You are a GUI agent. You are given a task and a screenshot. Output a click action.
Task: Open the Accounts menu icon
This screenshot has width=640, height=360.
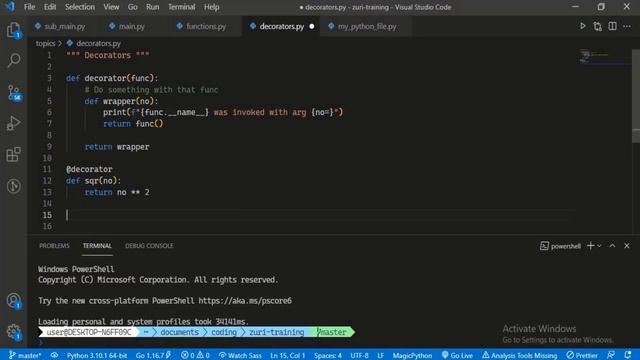[13, 301]
